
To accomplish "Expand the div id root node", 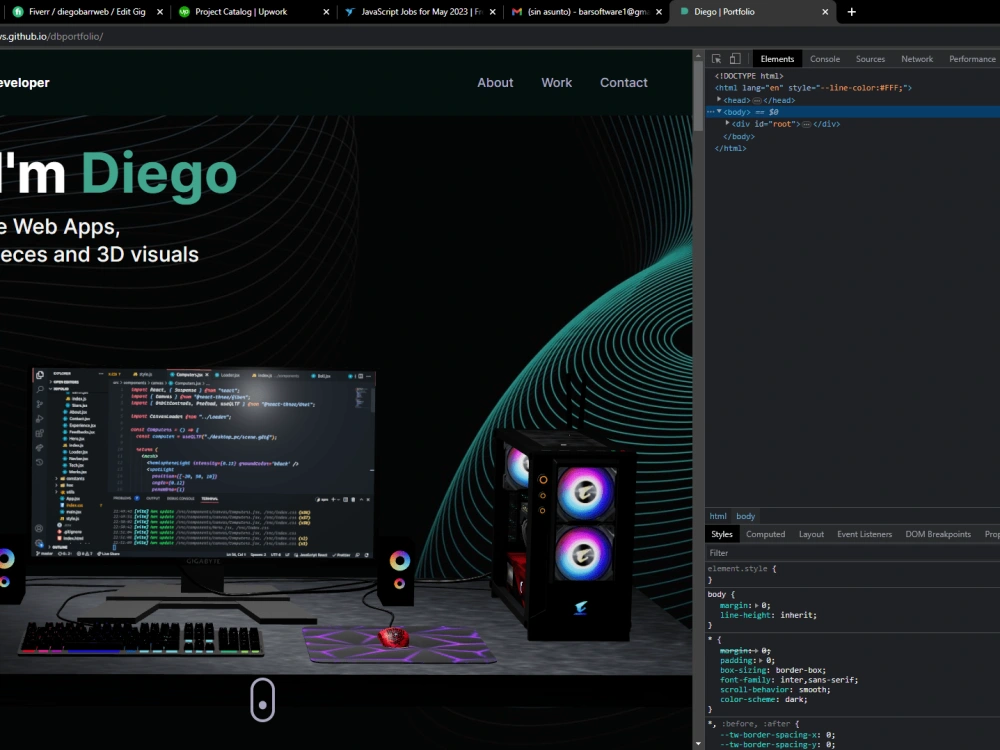I will (x=727, y=124).
